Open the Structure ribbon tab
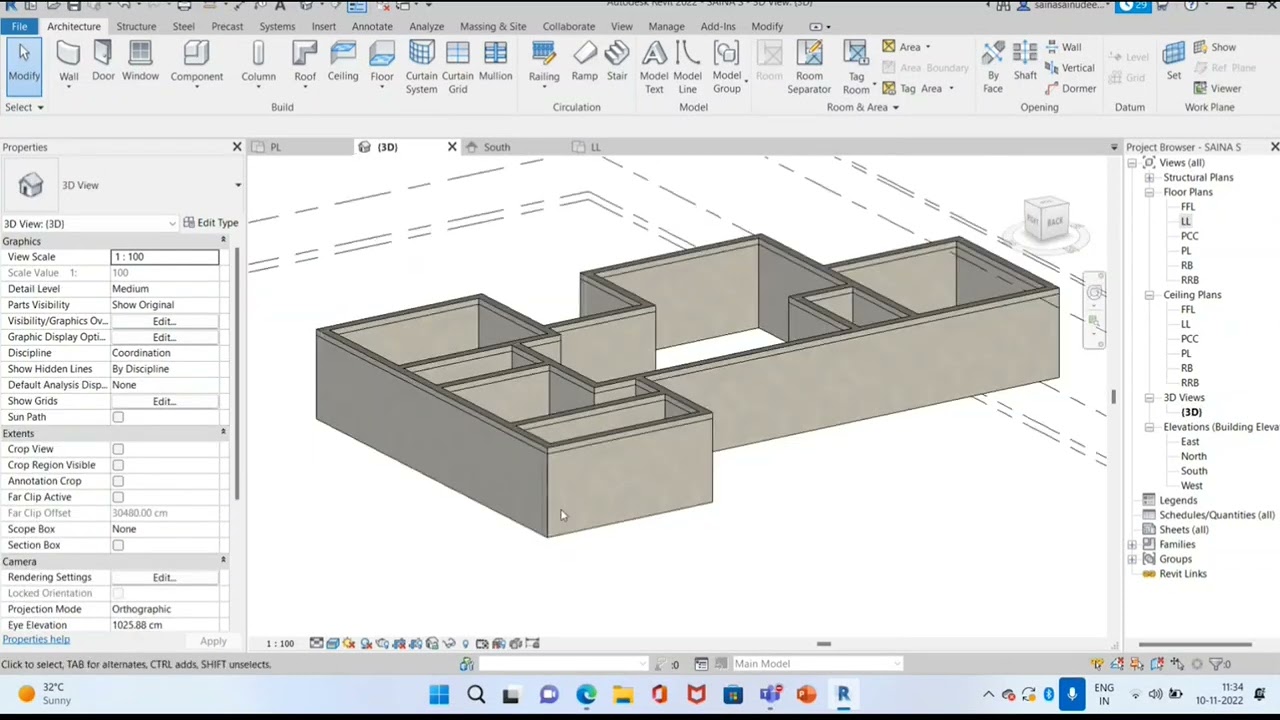This screenshot has width=1280, height=720. coord(136,26)
